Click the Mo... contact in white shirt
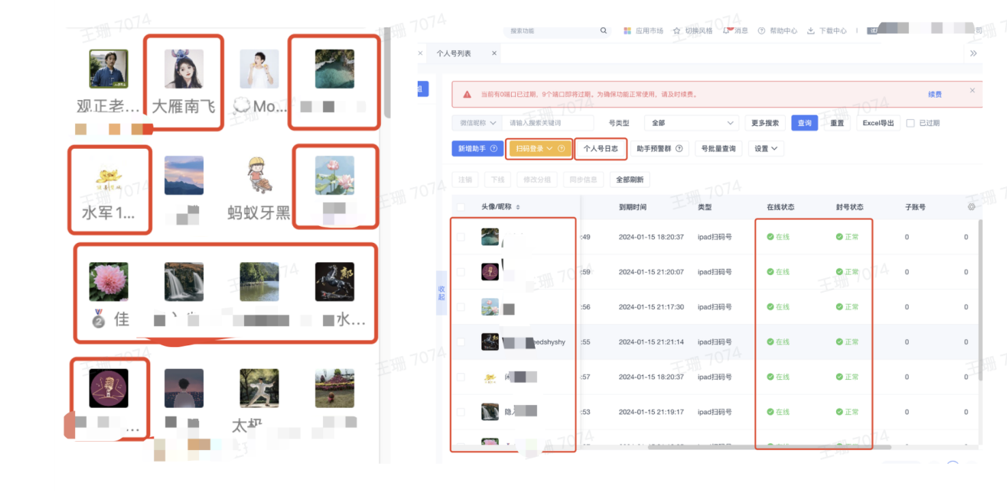 click(x=259, y=69)
